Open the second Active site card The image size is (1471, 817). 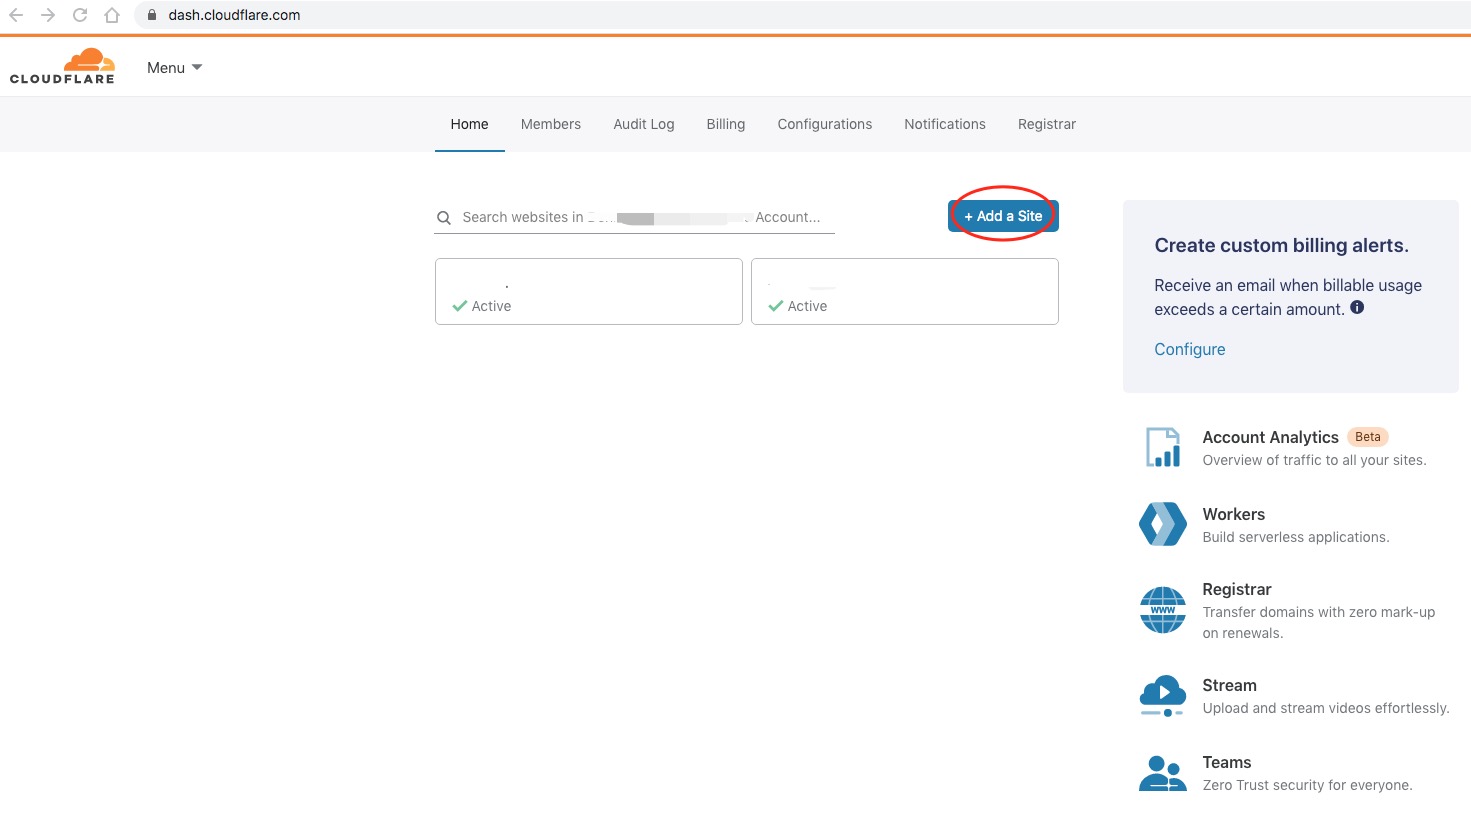coord(905,291)
